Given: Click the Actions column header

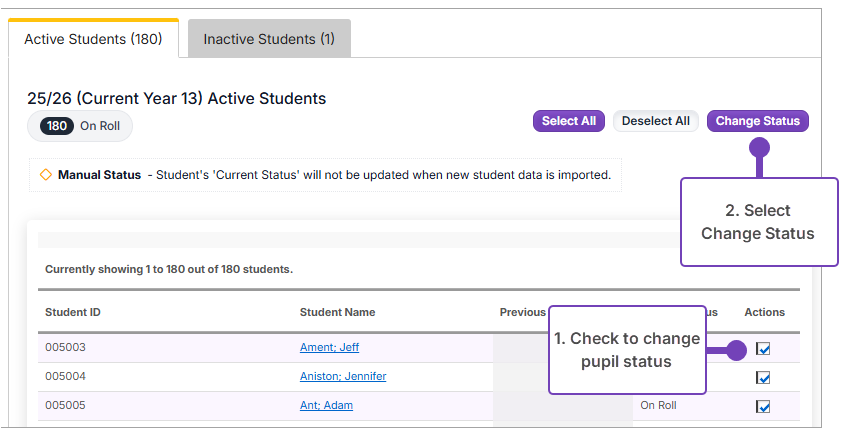Looking at the screenshot, I should click(x=764, y=313).
